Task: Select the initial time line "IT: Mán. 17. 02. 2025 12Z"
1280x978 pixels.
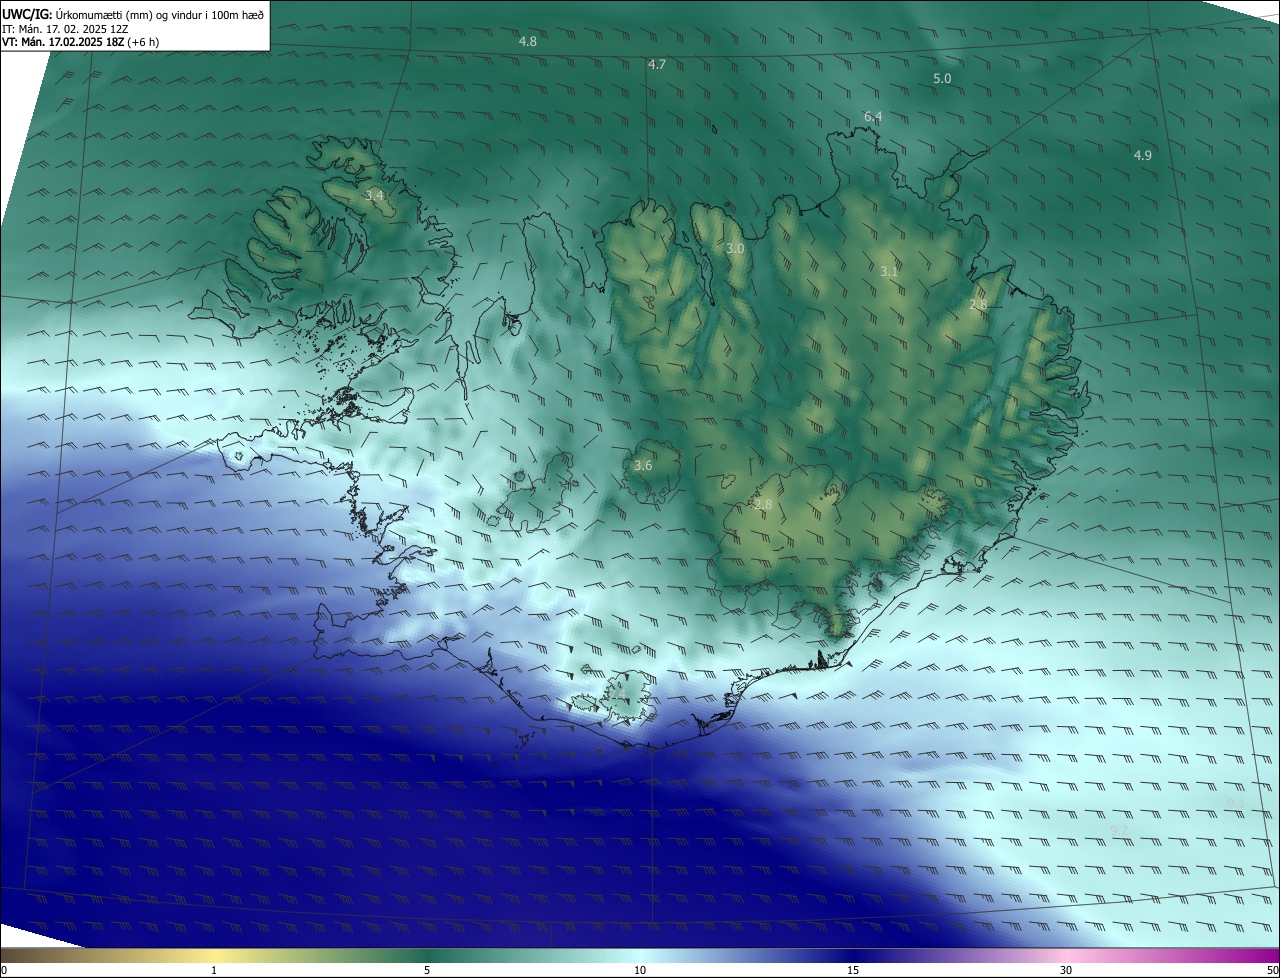Action: click(64, 29)
